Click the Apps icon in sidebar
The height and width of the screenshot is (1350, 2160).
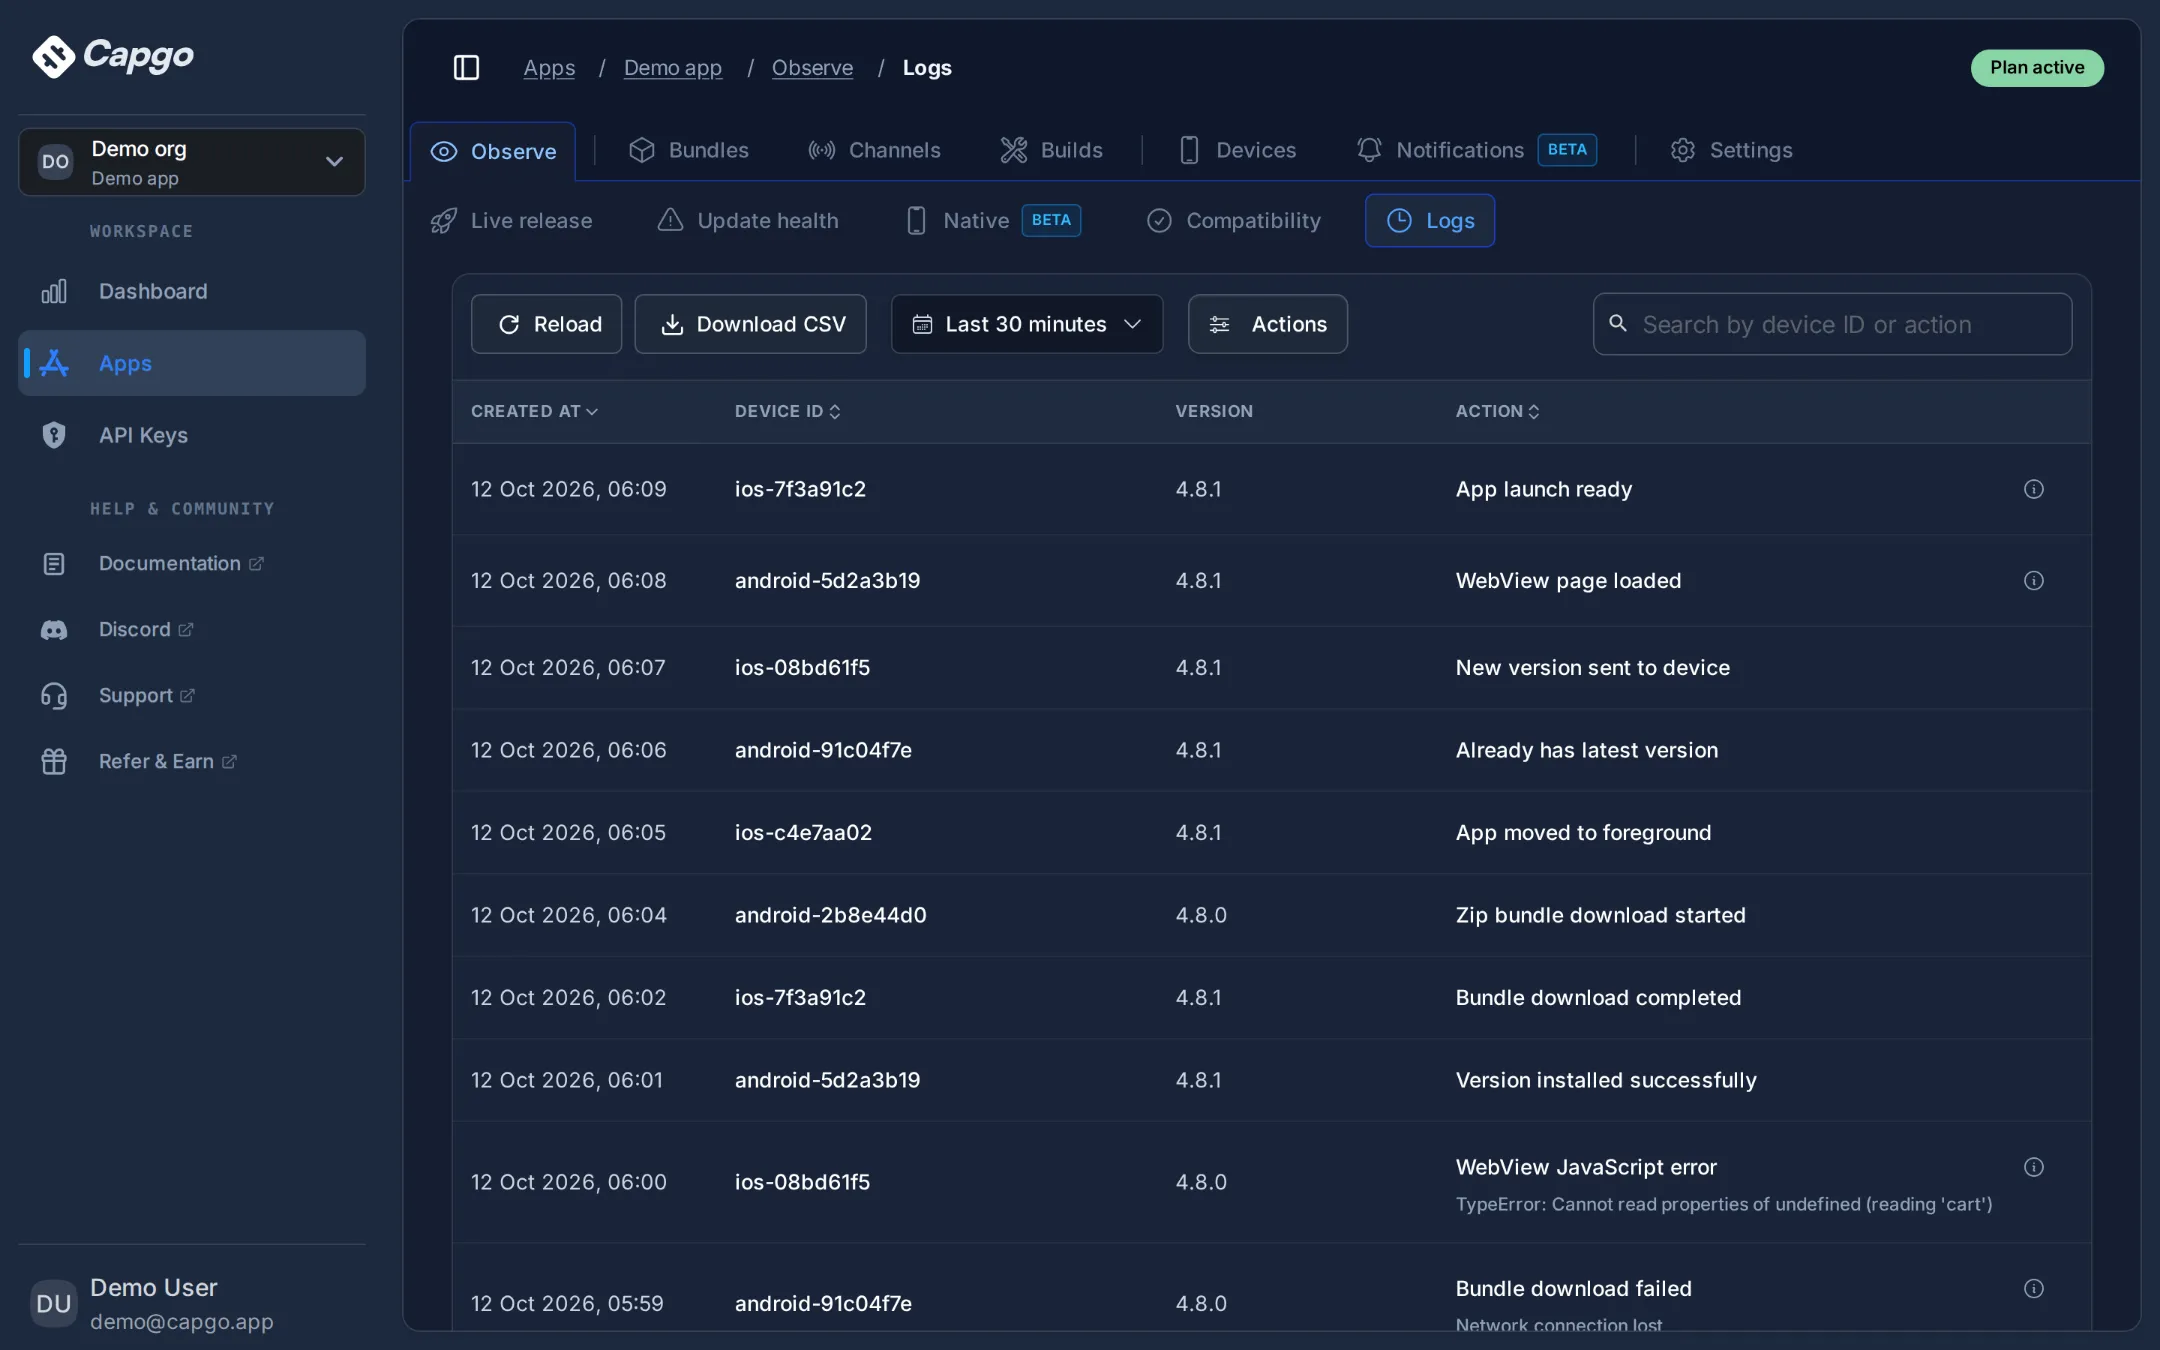click(54, 363)
